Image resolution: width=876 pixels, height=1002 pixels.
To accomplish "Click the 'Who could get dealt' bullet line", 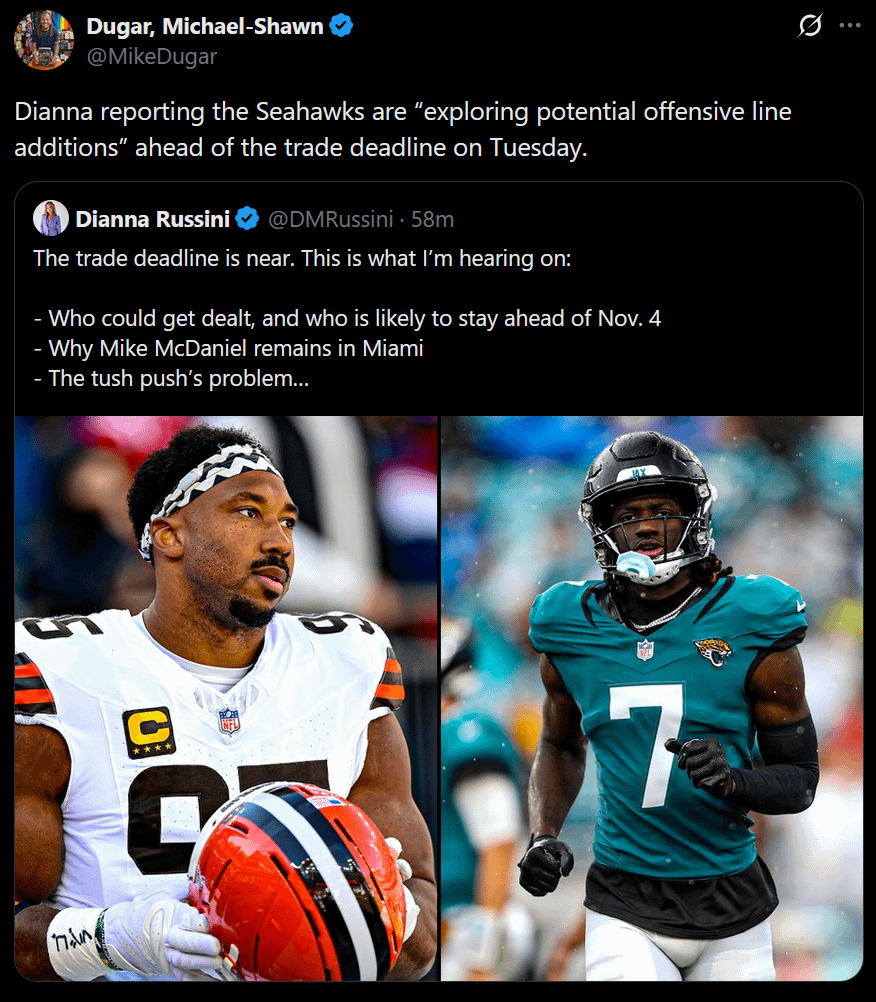I will point(347,318).
